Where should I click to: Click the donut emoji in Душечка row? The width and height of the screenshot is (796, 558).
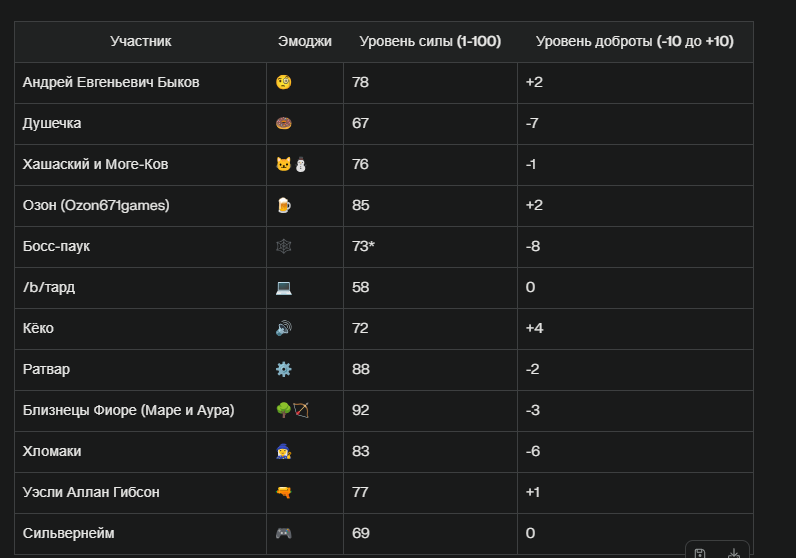click(284, 123)
